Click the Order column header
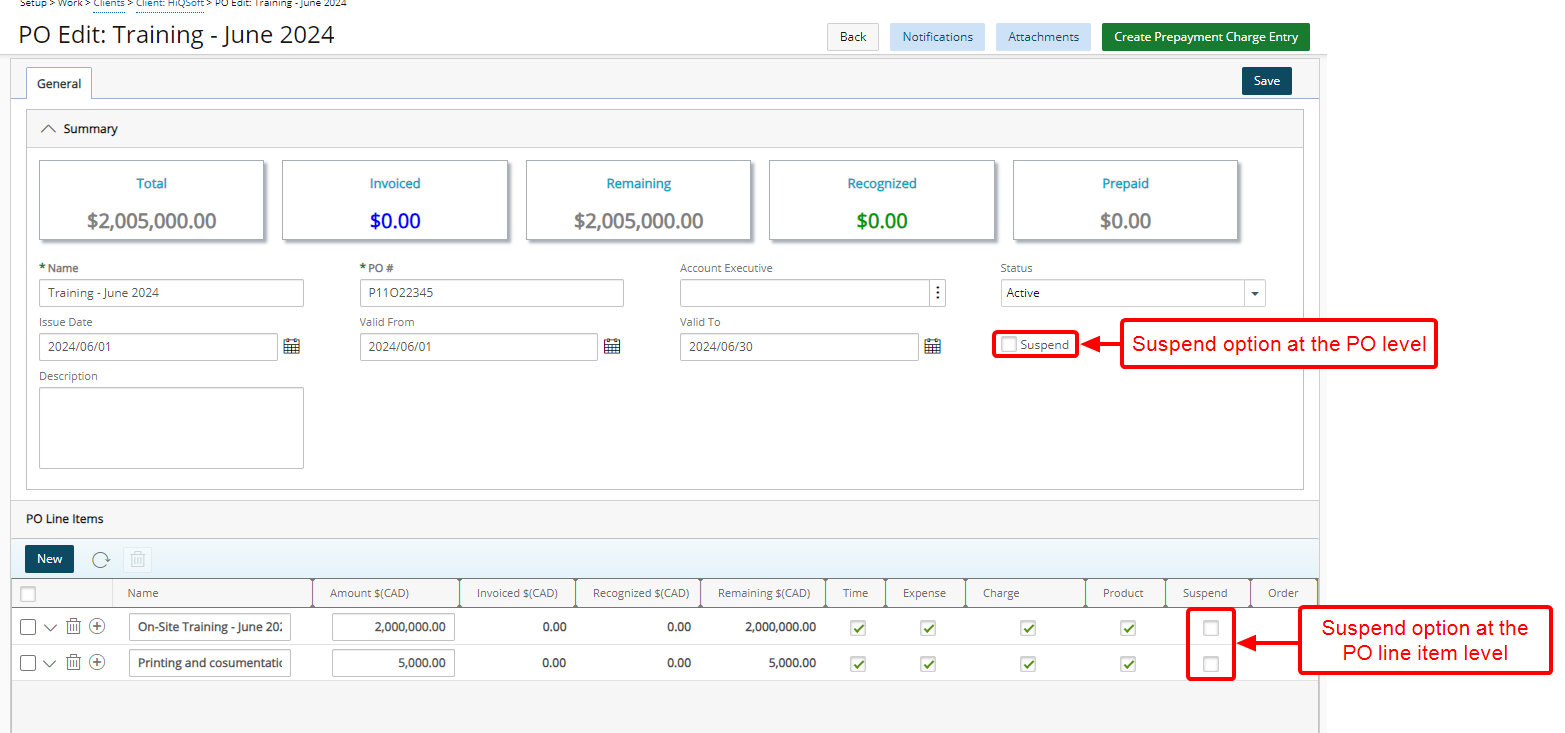Image resolution: width=1565 pixels, height=733 pixels. coord(1283,593)
